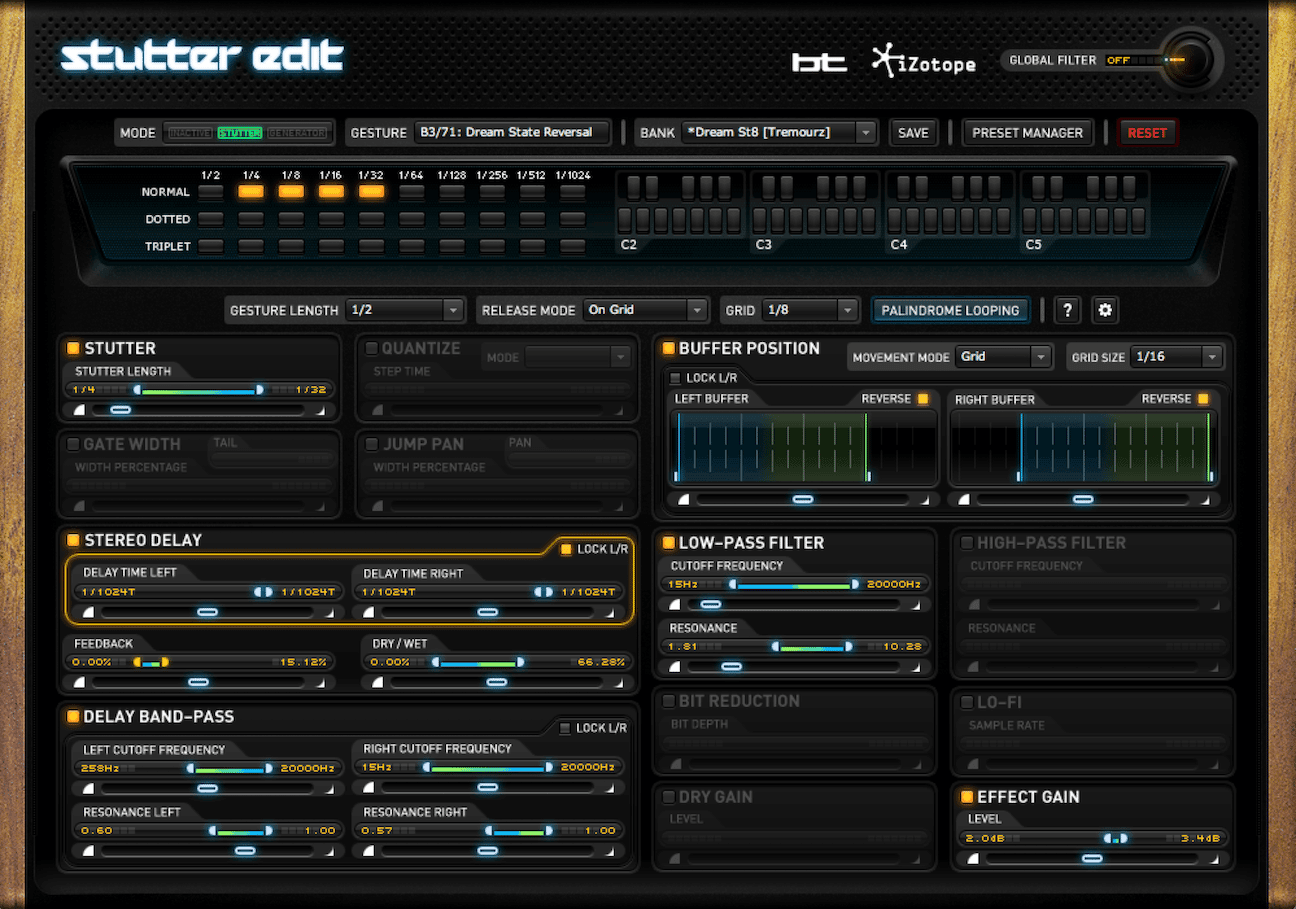This screenshot has width=1296, height=909.
Task: Click the Stutter Length range slider
Action: (198, 390)
